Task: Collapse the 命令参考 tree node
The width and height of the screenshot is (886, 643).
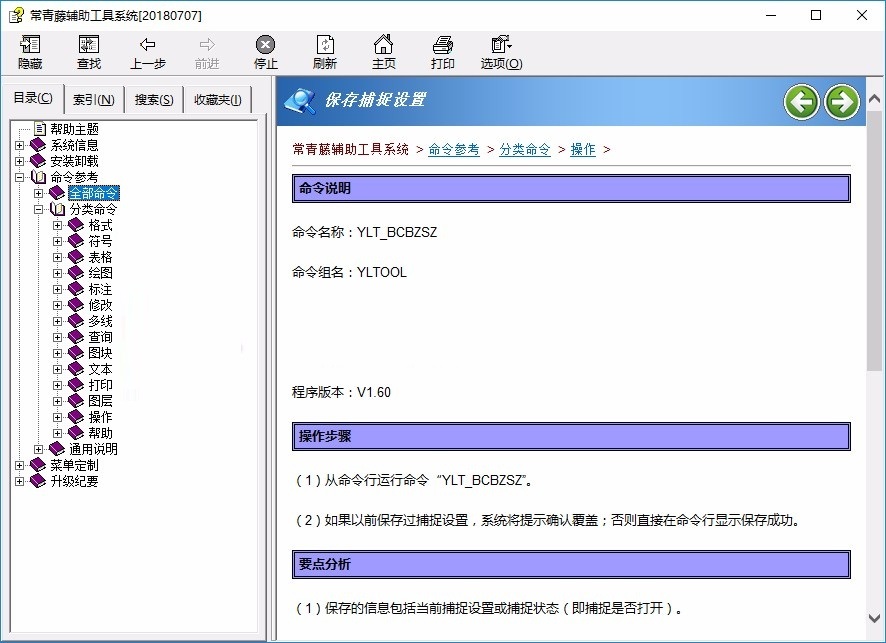Action: click(20, 177)
